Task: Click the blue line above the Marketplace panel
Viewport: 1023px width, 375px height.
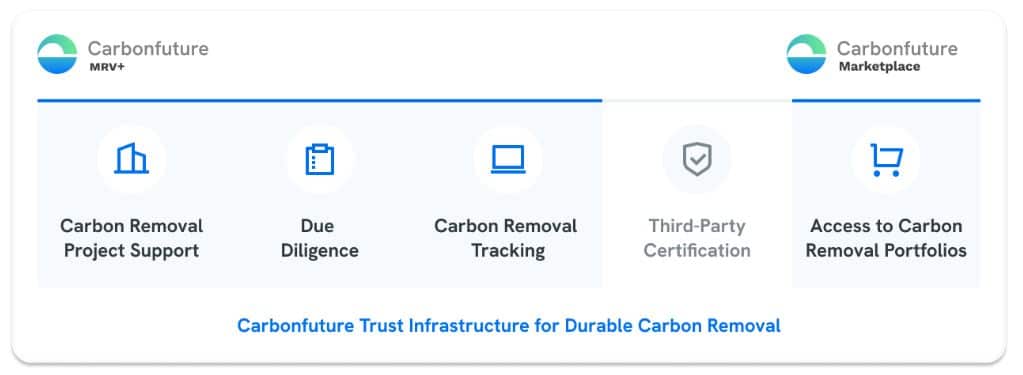Action: coord(886,100)
